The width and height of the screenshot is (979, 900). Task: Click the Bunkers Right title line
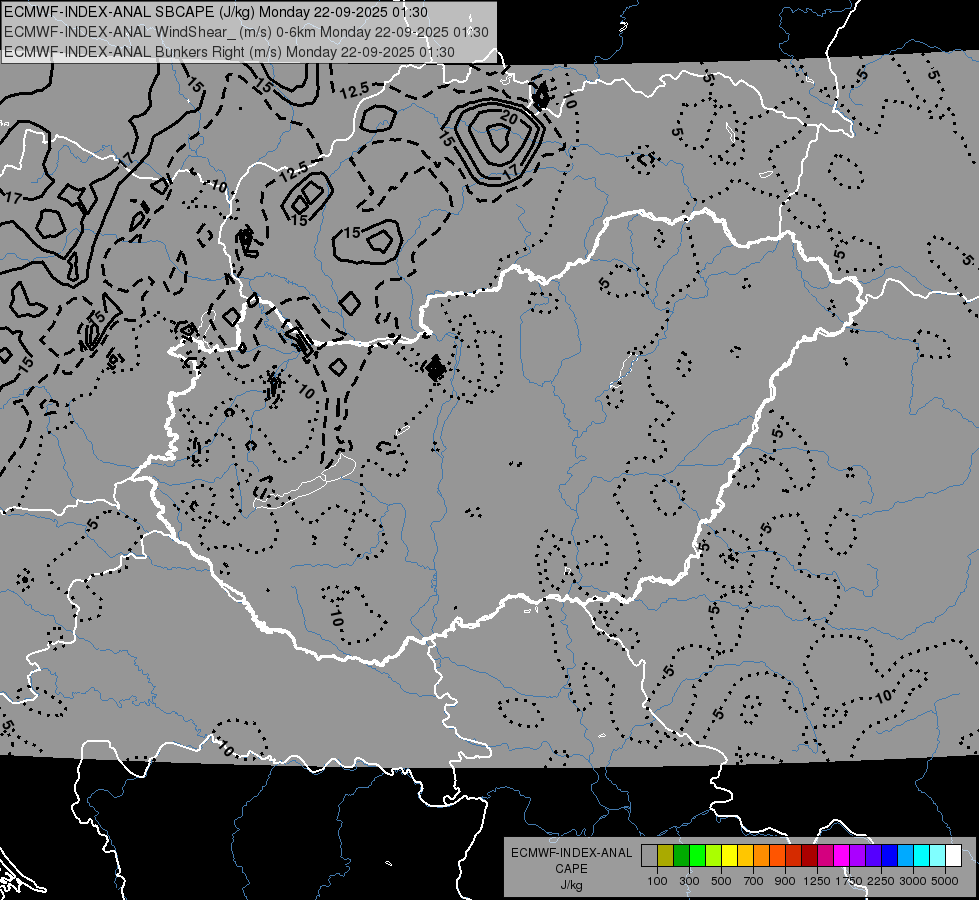[x=229, y=52]
